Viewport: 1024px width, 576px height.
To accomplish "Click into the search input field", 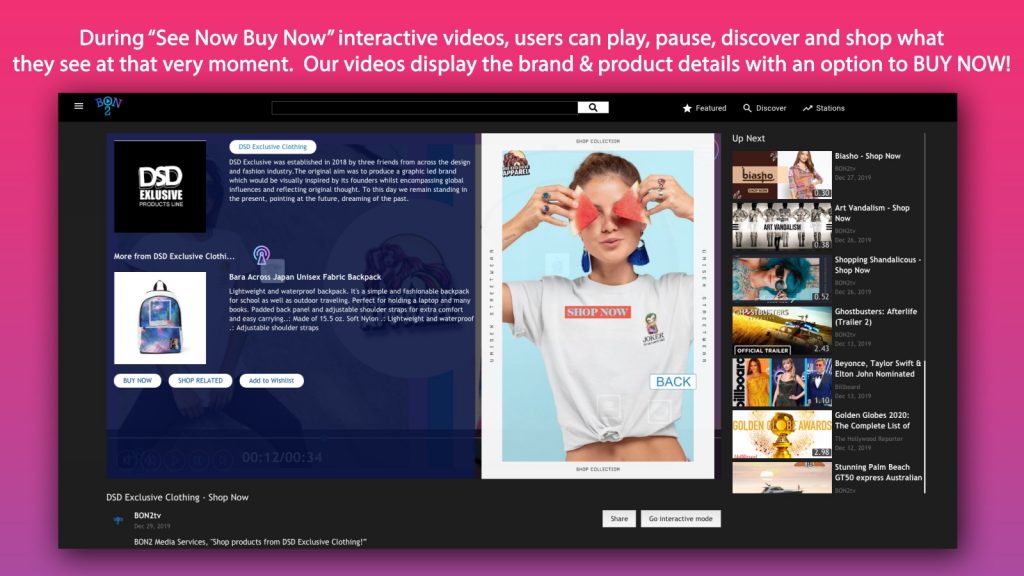I will (424, 107).
